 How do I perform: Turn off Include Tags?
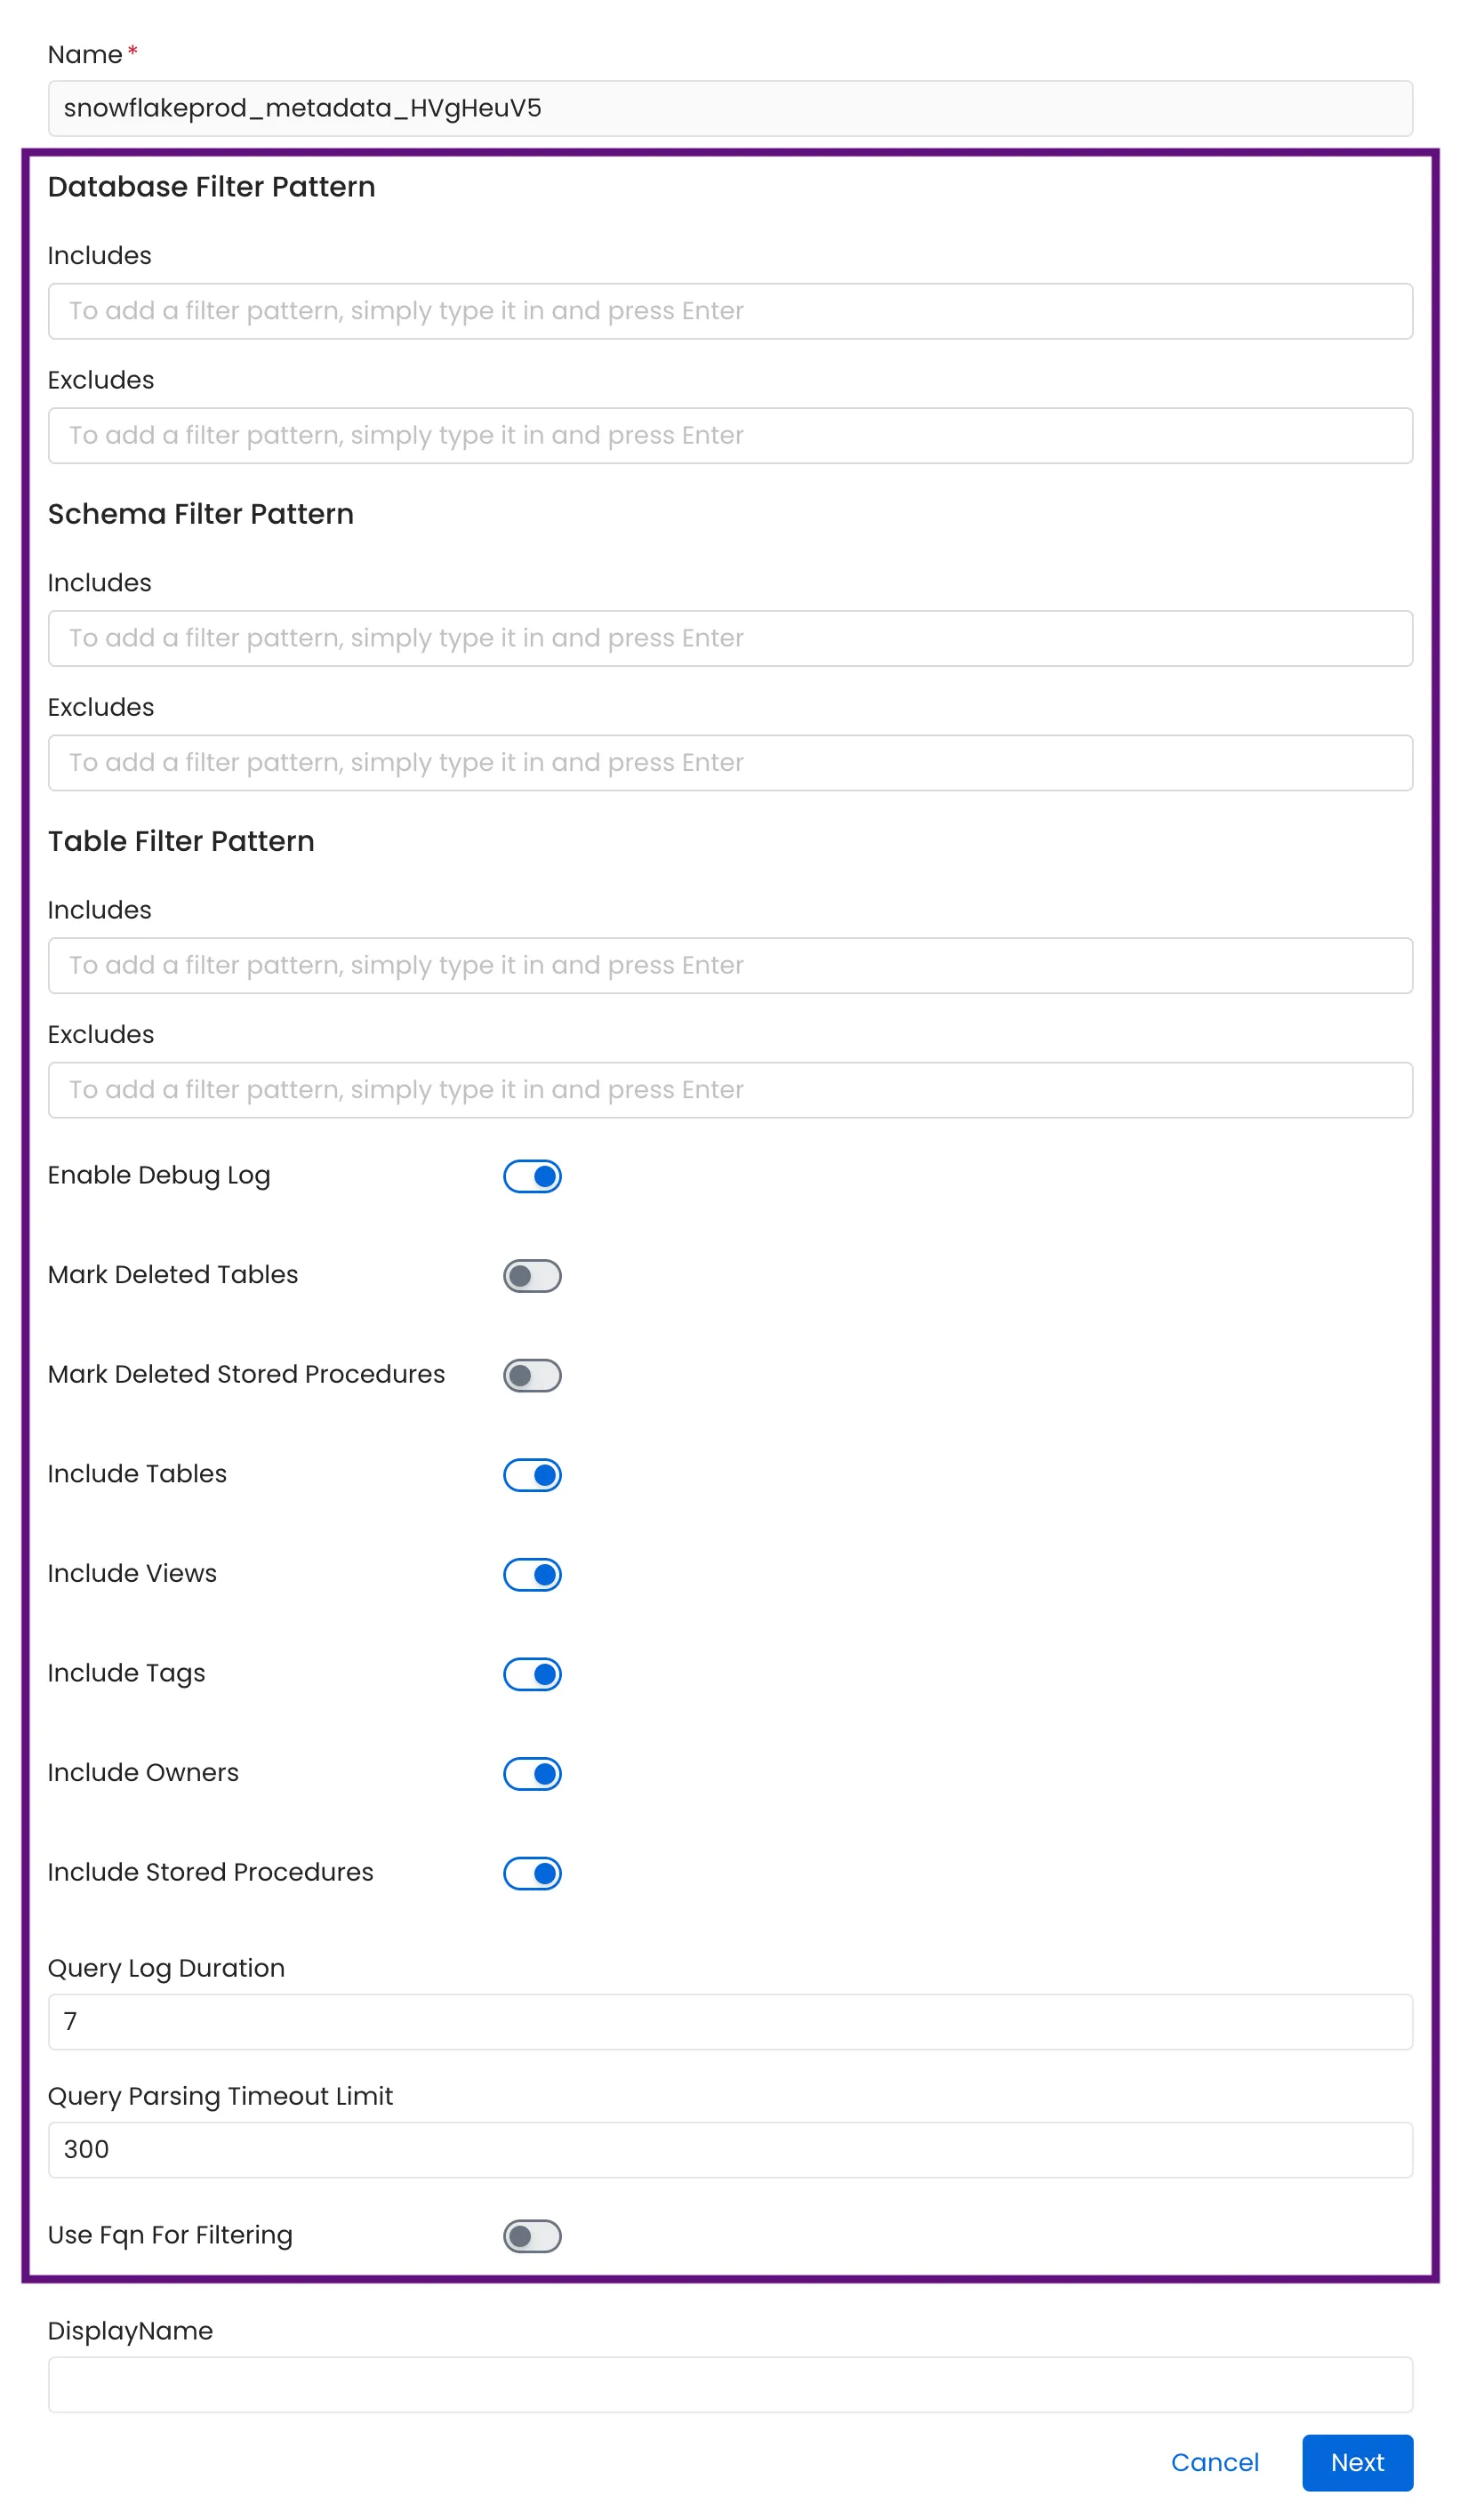pos(531,1673)
